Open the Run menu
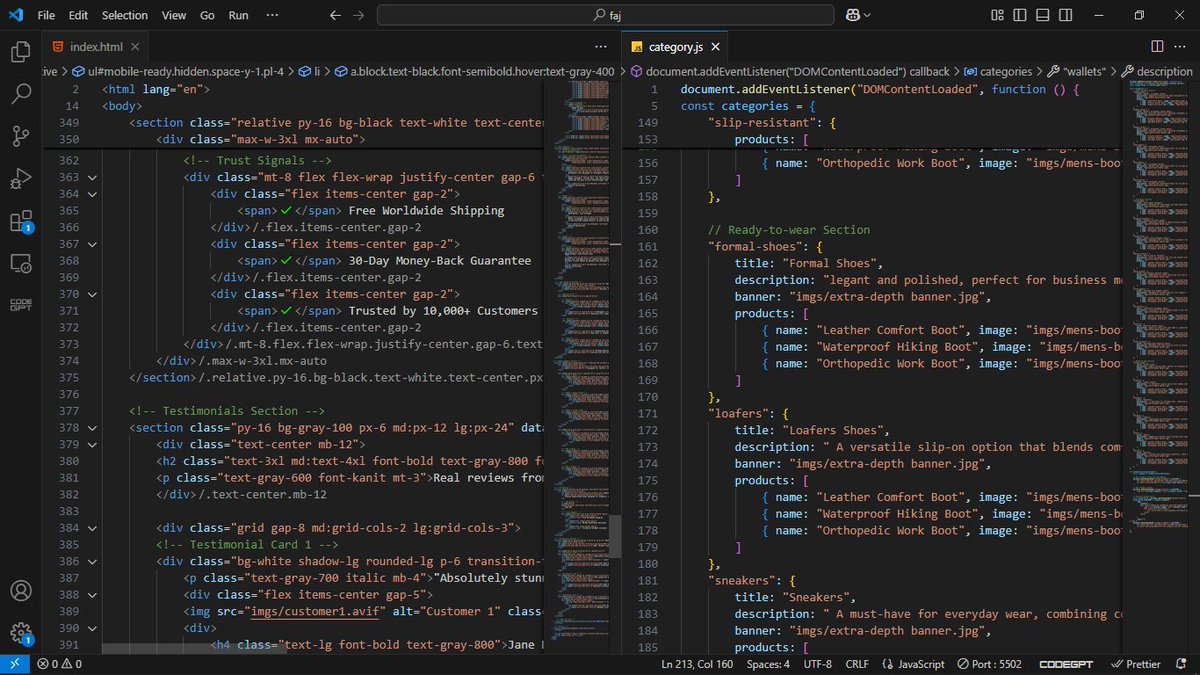This screenshot has height=675, width=1200. tap(238, 15)
